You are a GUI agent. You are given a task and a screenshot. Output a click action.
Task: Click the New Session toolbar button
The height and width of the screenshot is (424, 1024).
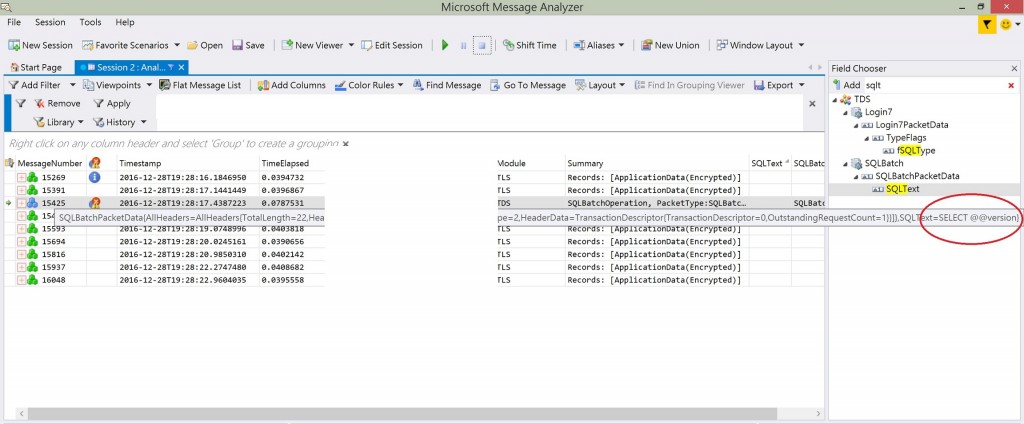(x=40, y=45)
